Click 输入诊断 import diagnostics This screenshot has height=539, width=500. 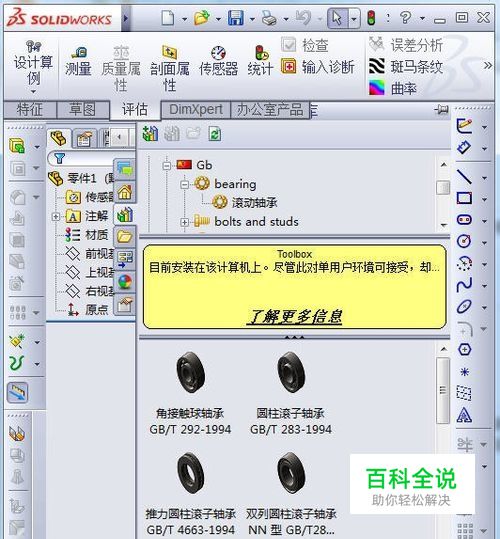[x=318, y=66]
